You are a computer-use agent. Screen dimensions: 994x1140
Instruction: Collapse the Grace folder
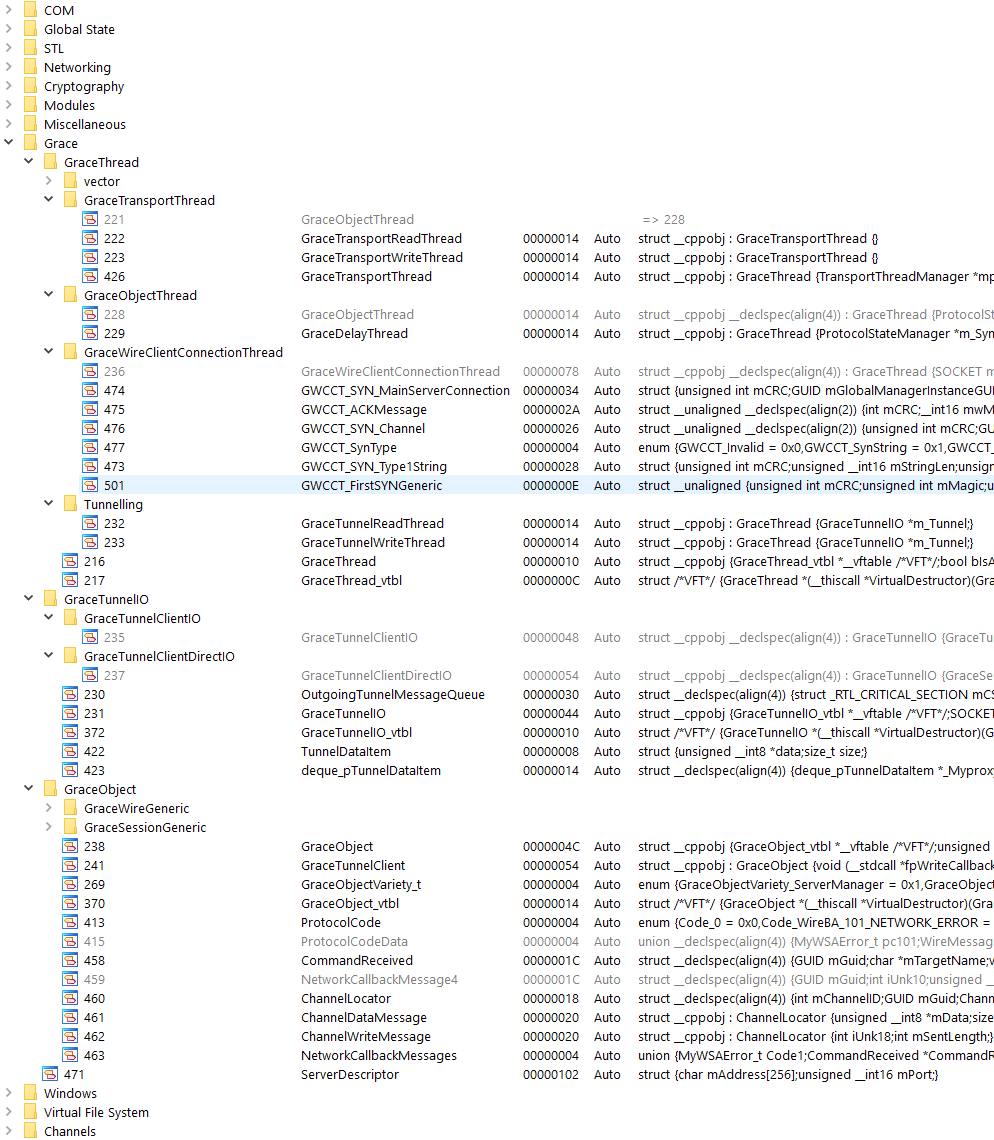tap(9, 142)
